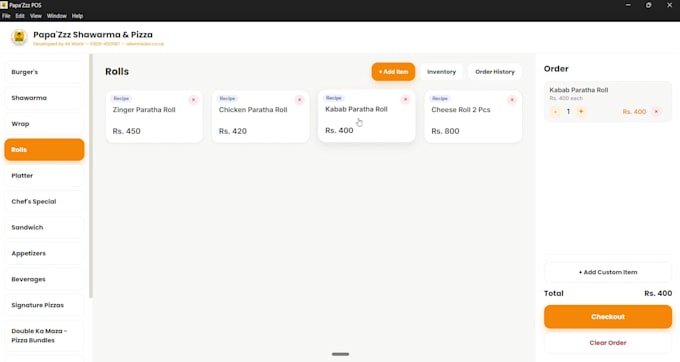Click the Total amount Rs. 400
Image resolution: width=680 pixels, height=362 pixels.
pos(658,294)
